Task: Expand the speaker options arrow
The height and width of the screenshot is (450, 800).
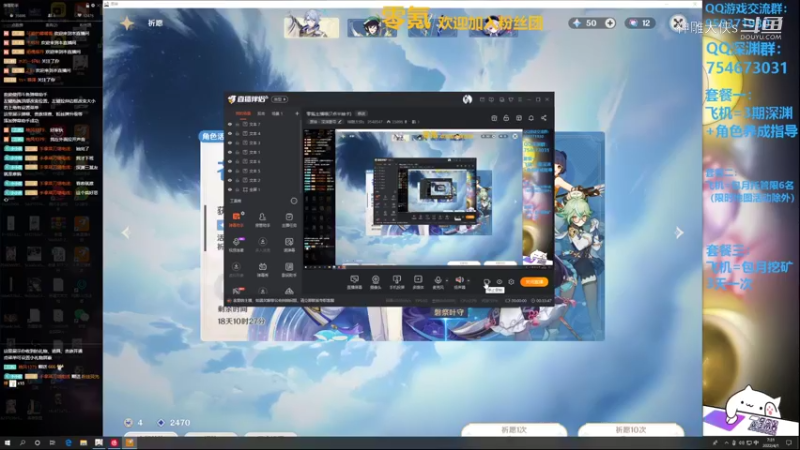Action: click(468, 280)
